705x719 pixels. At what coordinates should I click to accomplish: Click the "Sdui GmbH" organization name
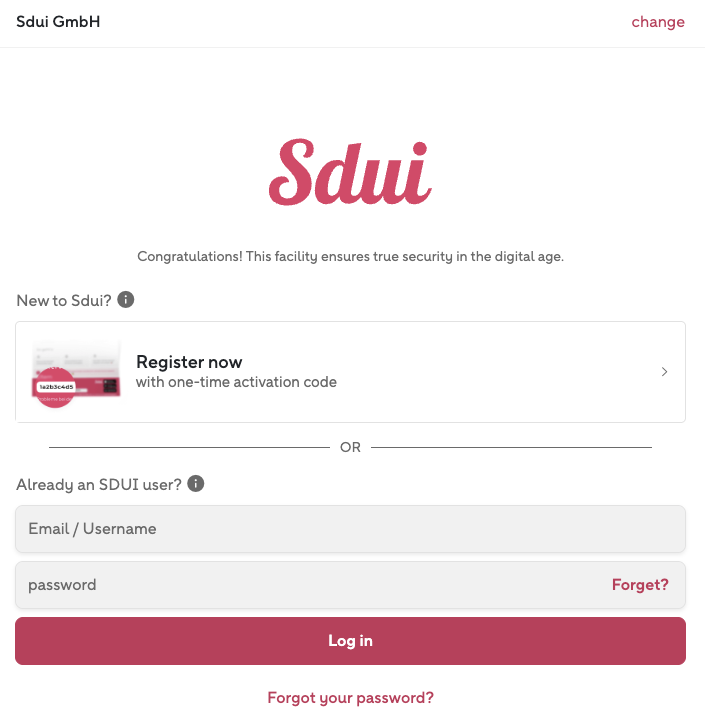point(58,22)
